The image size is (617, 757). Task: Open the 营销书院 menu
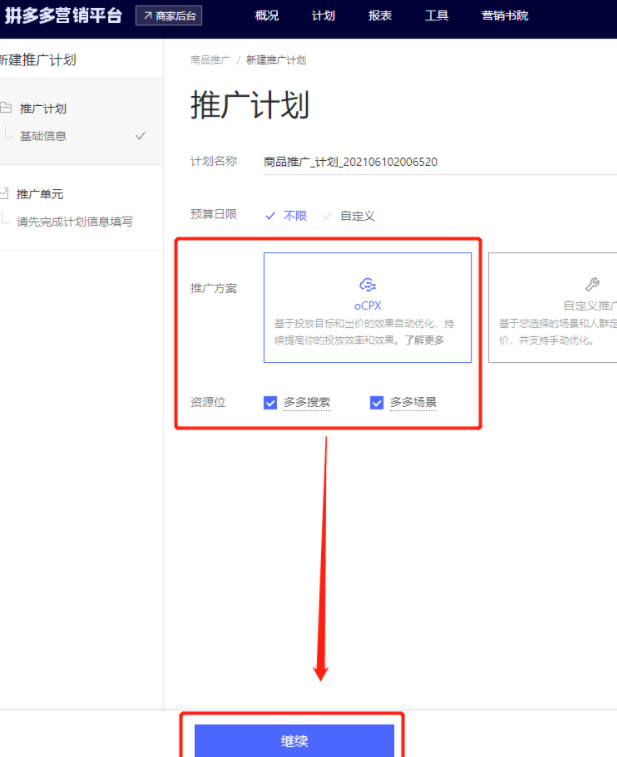[505, 16]
